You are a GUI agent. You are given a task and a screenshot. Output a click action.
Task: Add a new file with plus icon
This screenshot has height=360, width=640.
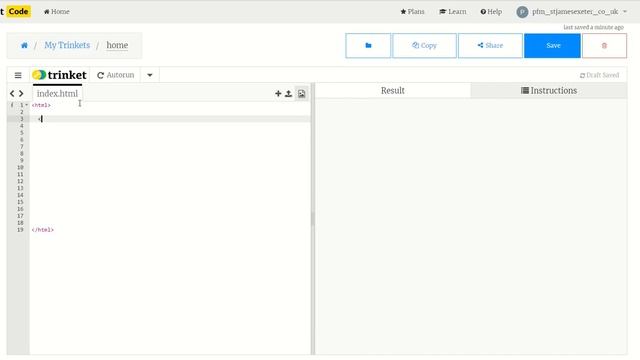278,93
